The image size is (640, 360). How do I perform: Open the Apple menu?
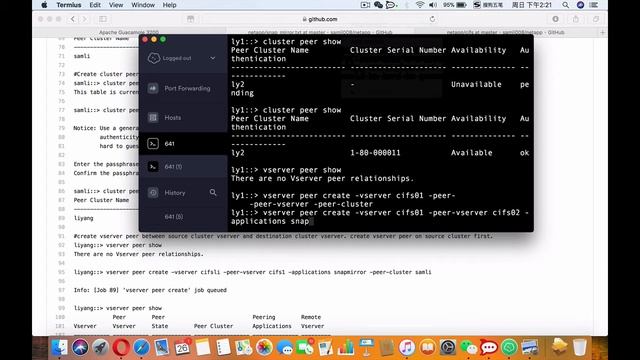coord(44,5)
